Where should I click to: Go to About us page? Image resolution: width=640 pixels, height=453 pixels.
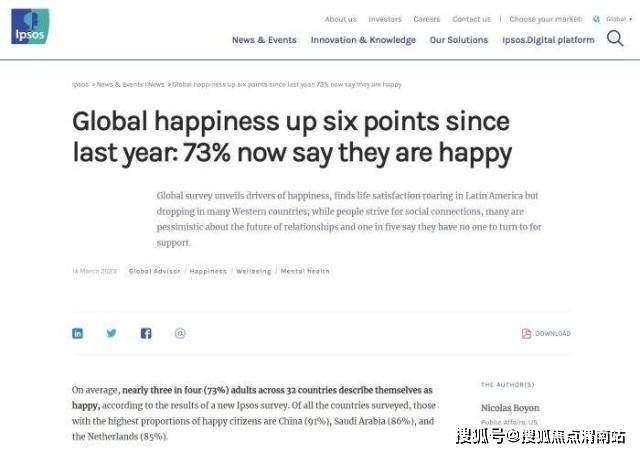tap(340, 19)
